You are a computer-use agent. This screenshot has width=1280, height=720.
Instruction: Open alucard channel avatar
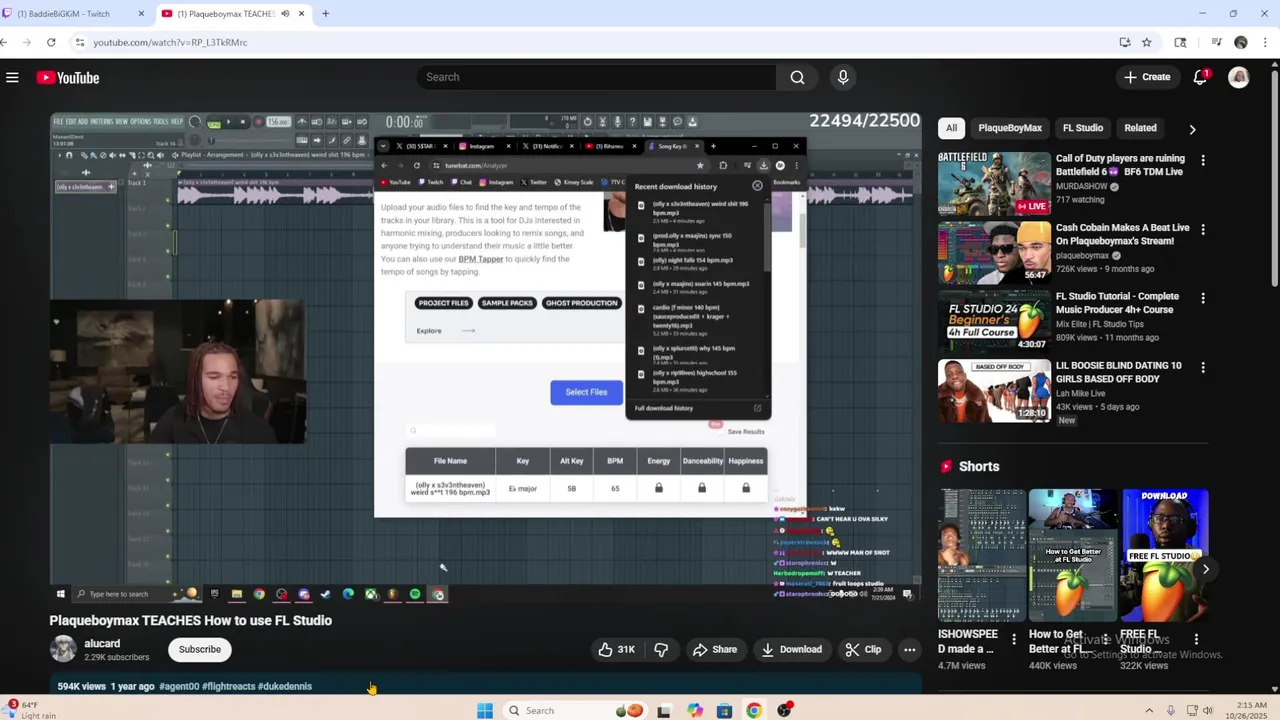tap(63, 649)
